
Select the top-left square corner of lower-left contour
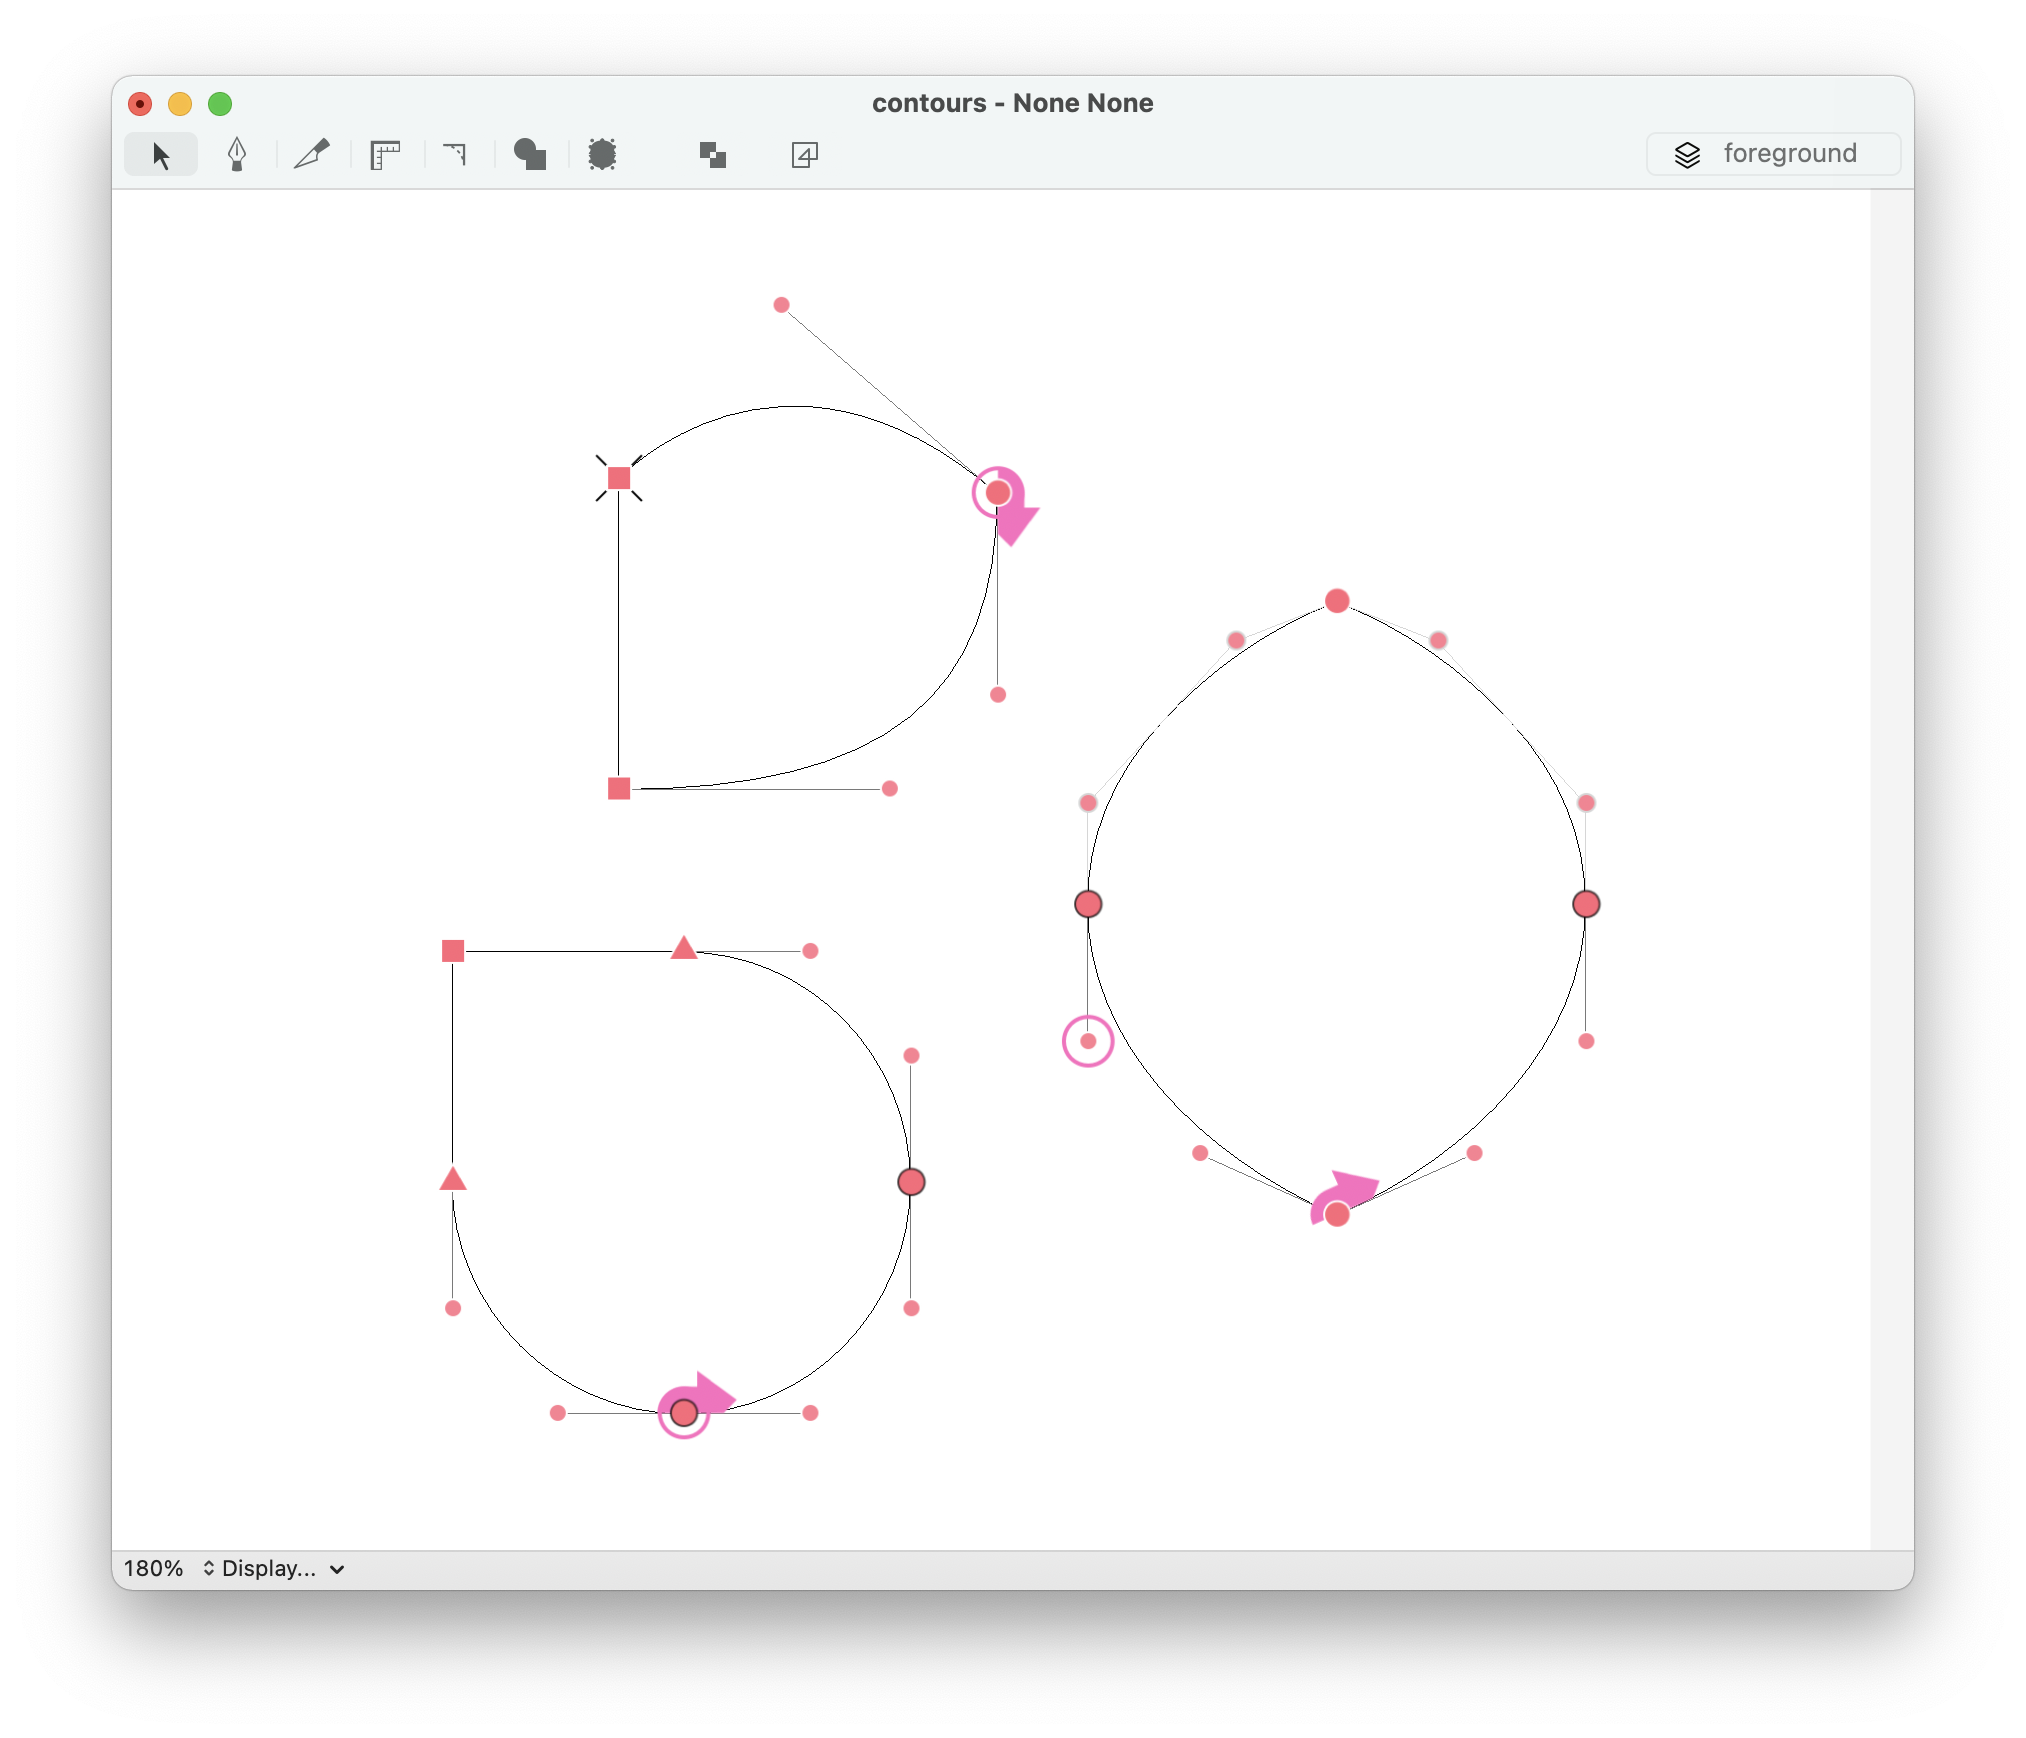[x=453, y=951]
